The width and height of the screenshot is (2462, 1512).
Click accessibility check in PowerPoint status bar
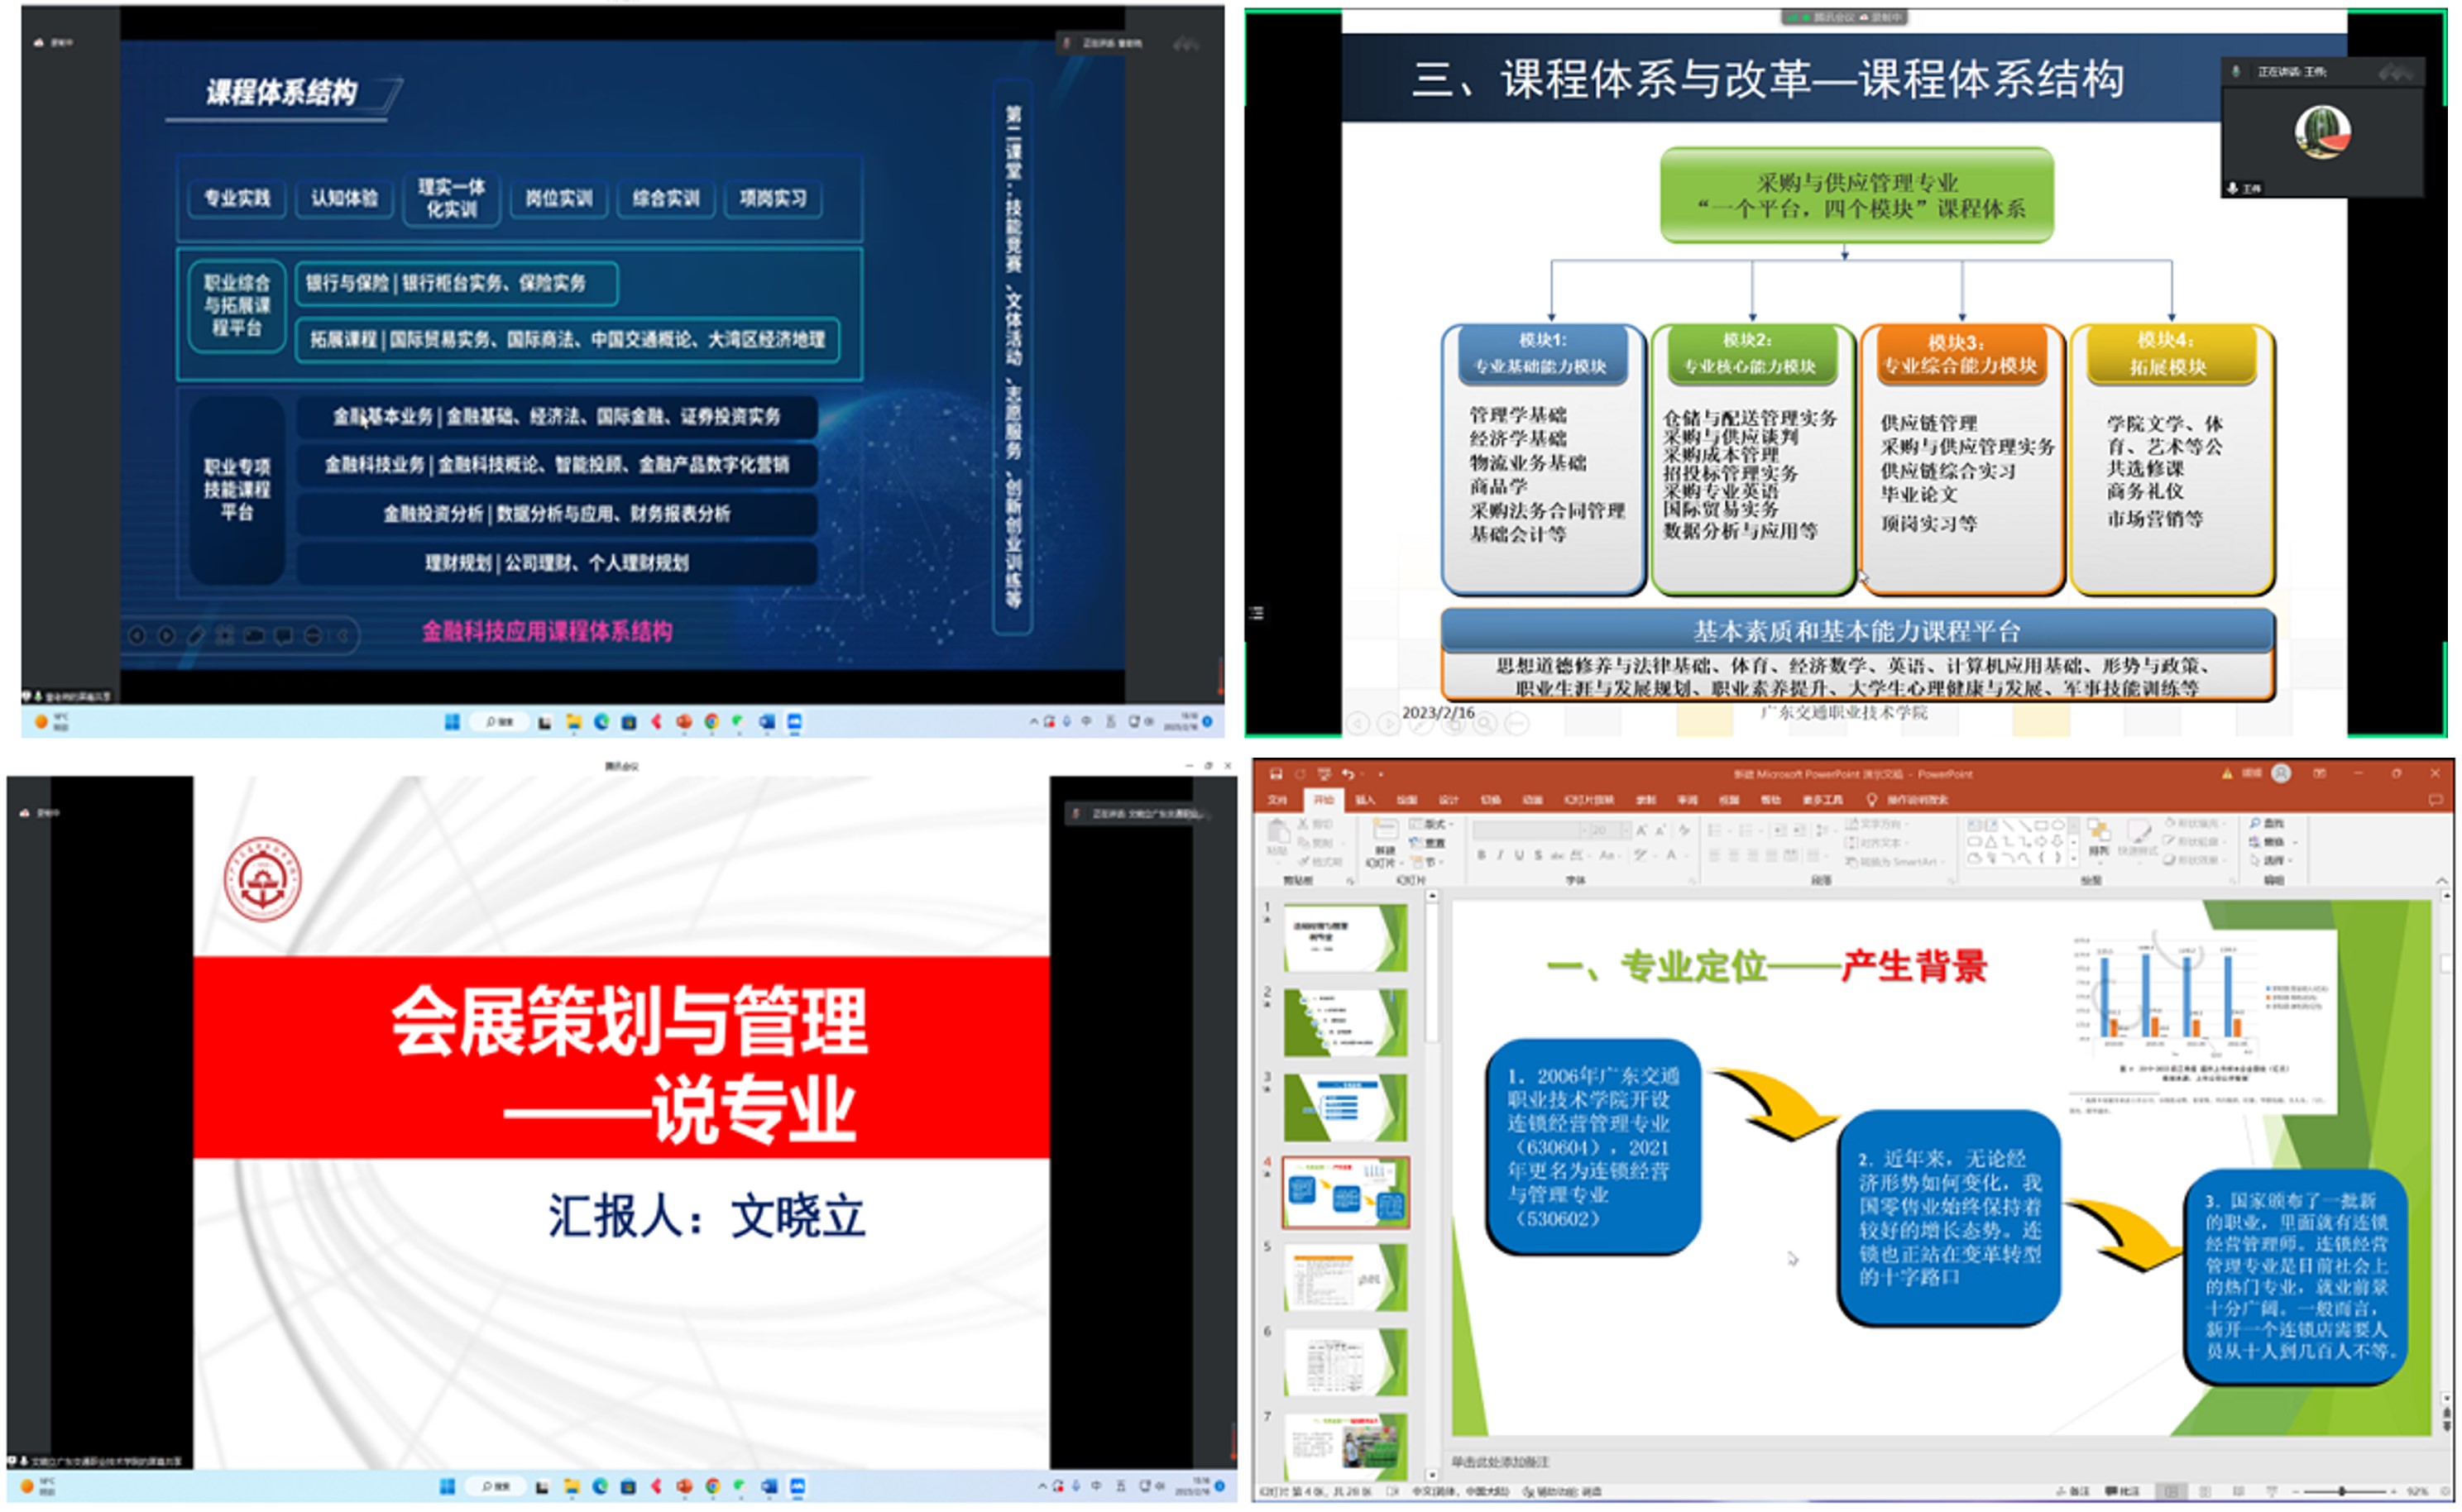1562,1492
